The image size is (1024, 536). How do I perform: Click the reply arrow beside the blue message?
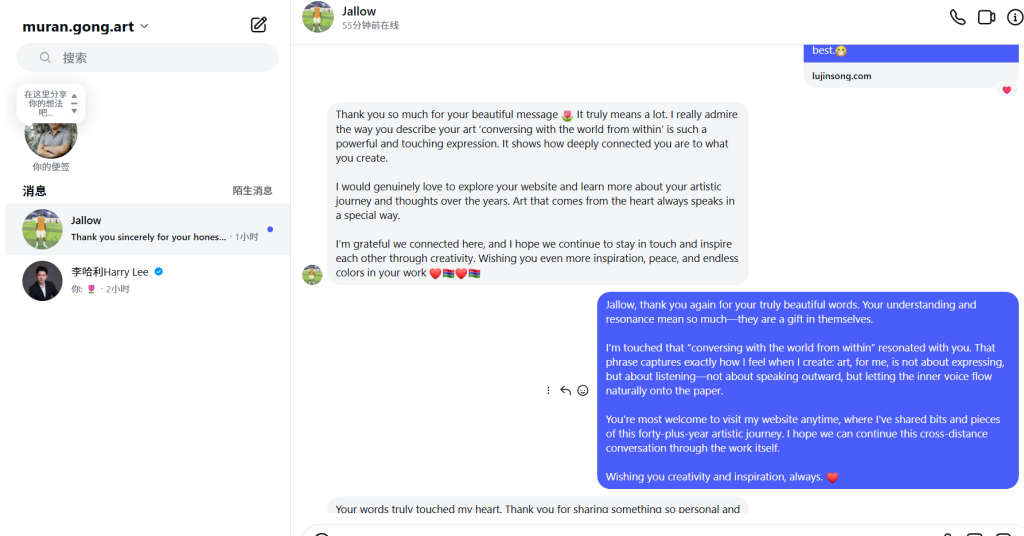pos(565,391)
